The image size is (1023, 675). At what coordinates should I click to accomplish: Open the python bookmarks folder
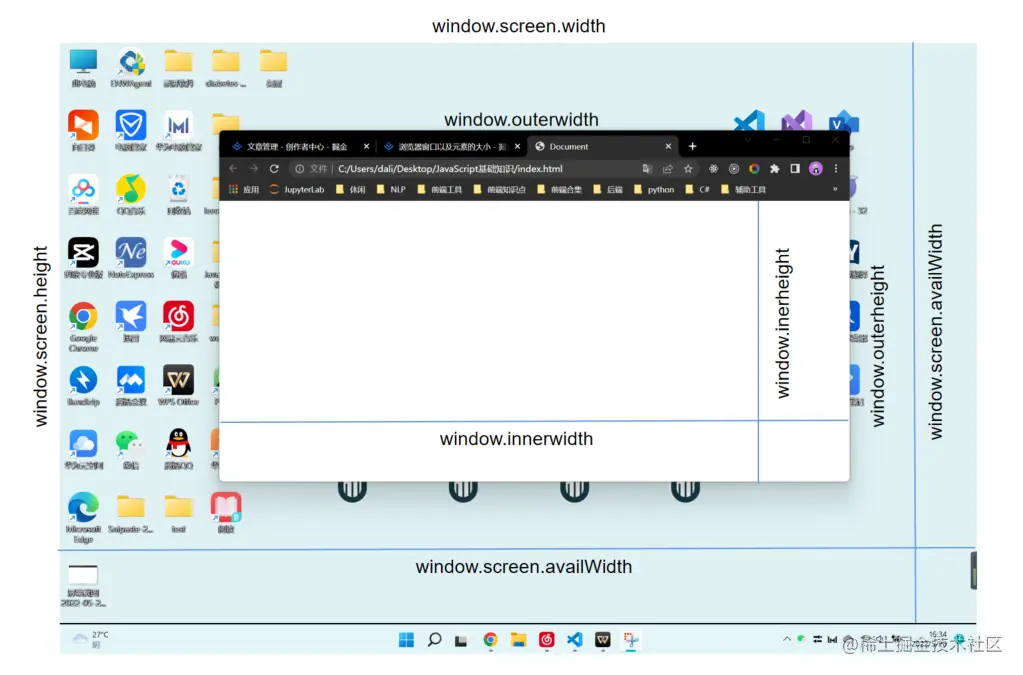[654, 190]
